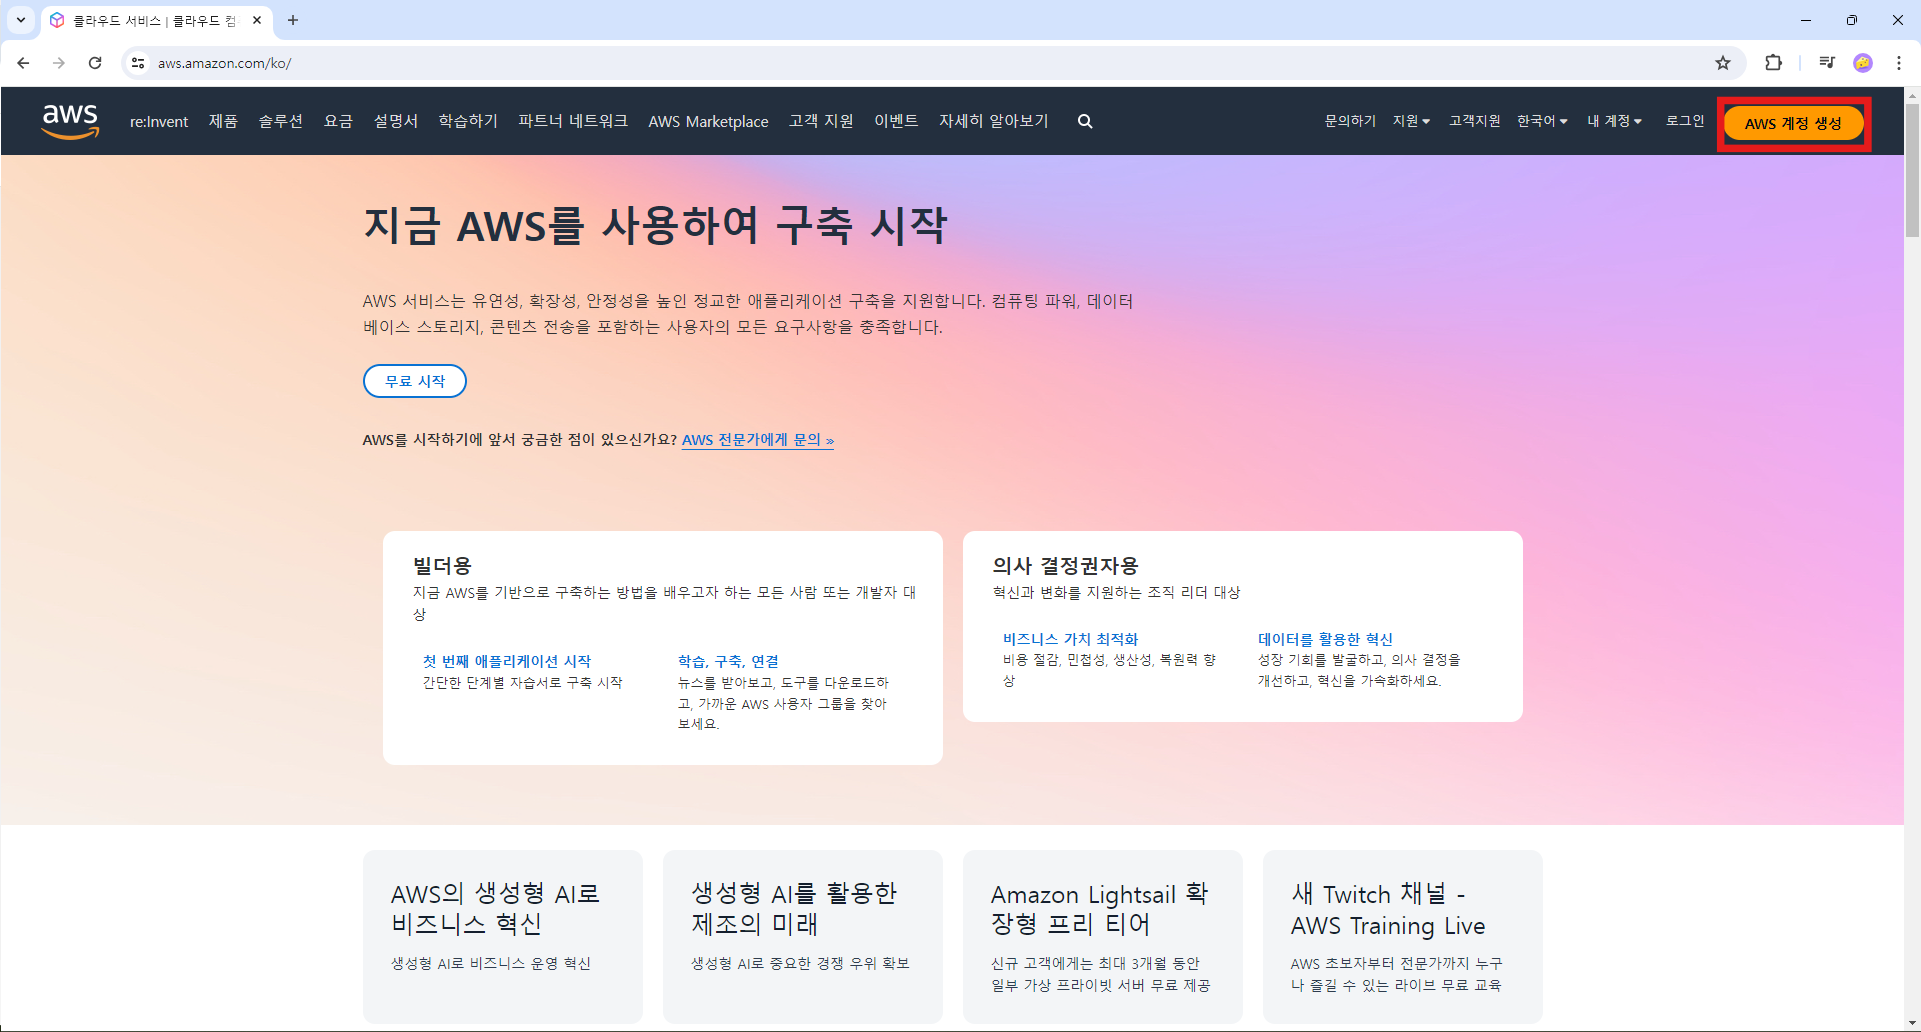This screenshot has width=1921, height=1032.
Task: Close the AWS browser tab
Action: [x=257, y=20]
